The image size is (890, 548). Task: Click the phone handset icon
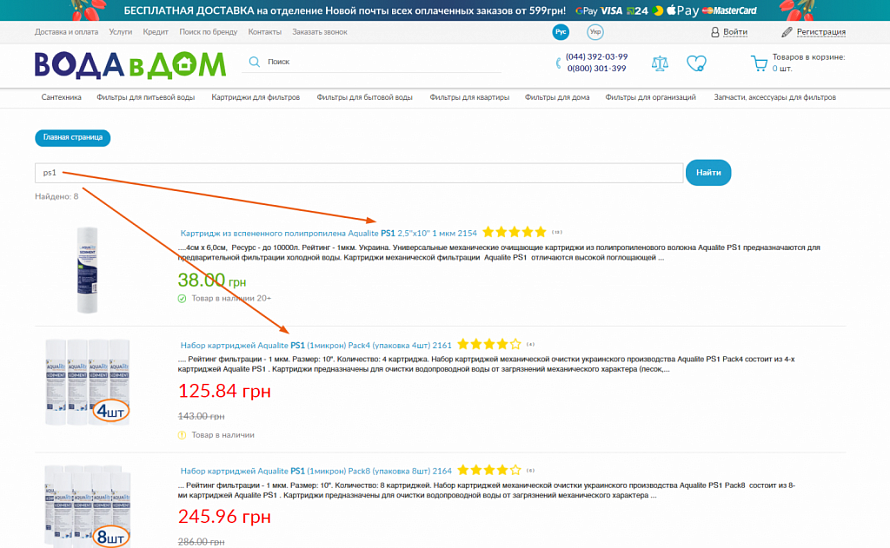[x=558, y=63]
